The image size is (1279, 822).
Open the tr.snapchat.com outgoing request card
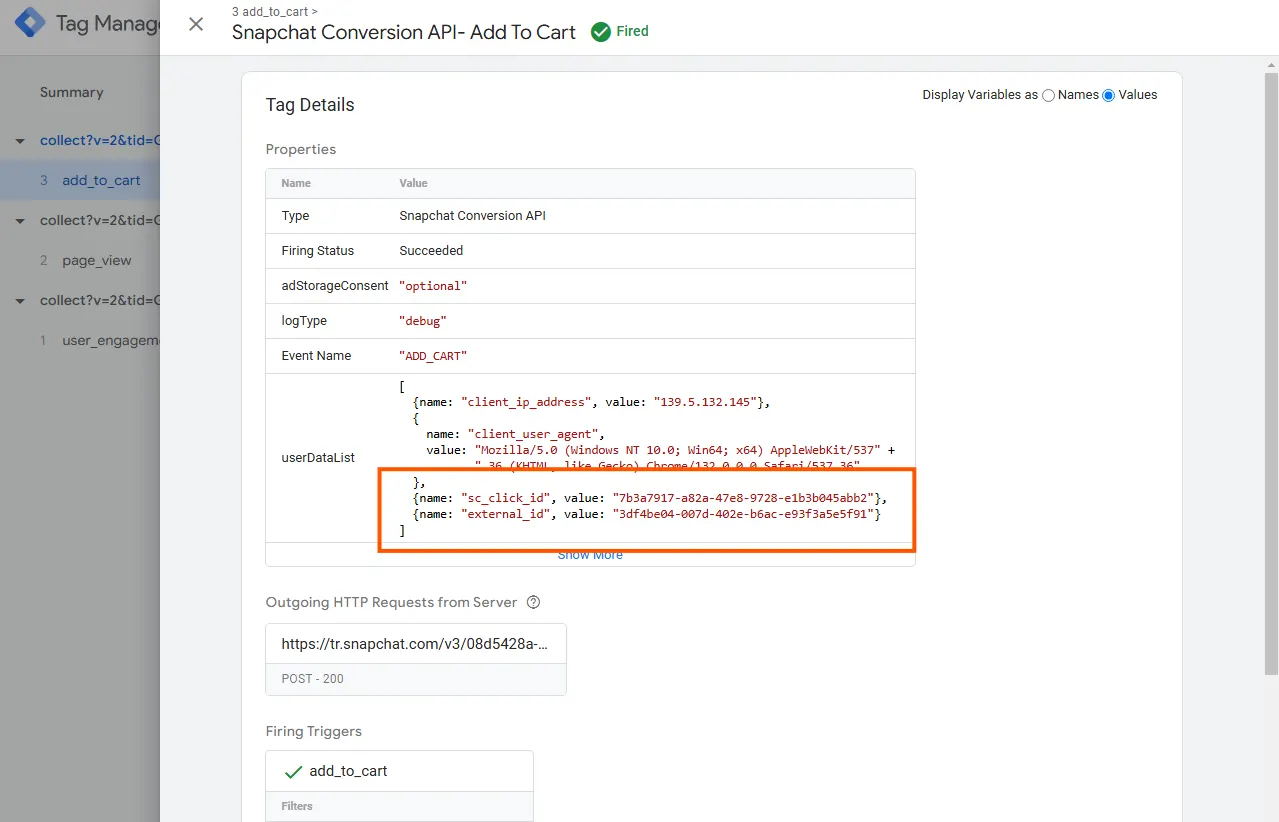point(416,660)
